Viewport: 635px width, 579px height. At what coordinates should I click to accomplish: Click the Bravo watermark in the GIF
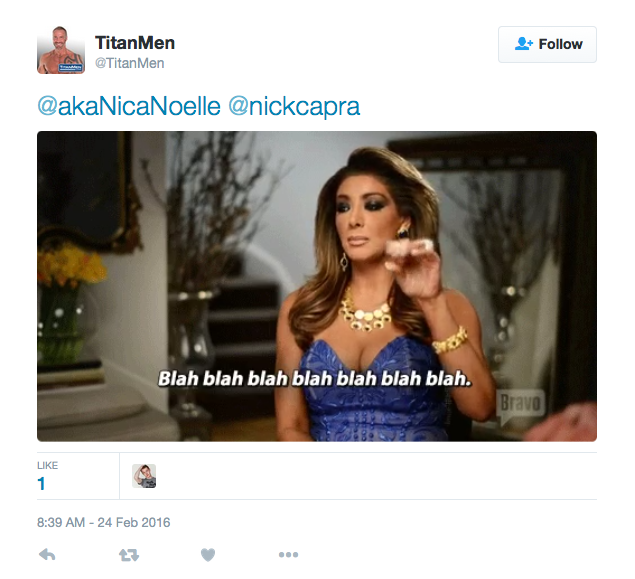tap(520, 405)
